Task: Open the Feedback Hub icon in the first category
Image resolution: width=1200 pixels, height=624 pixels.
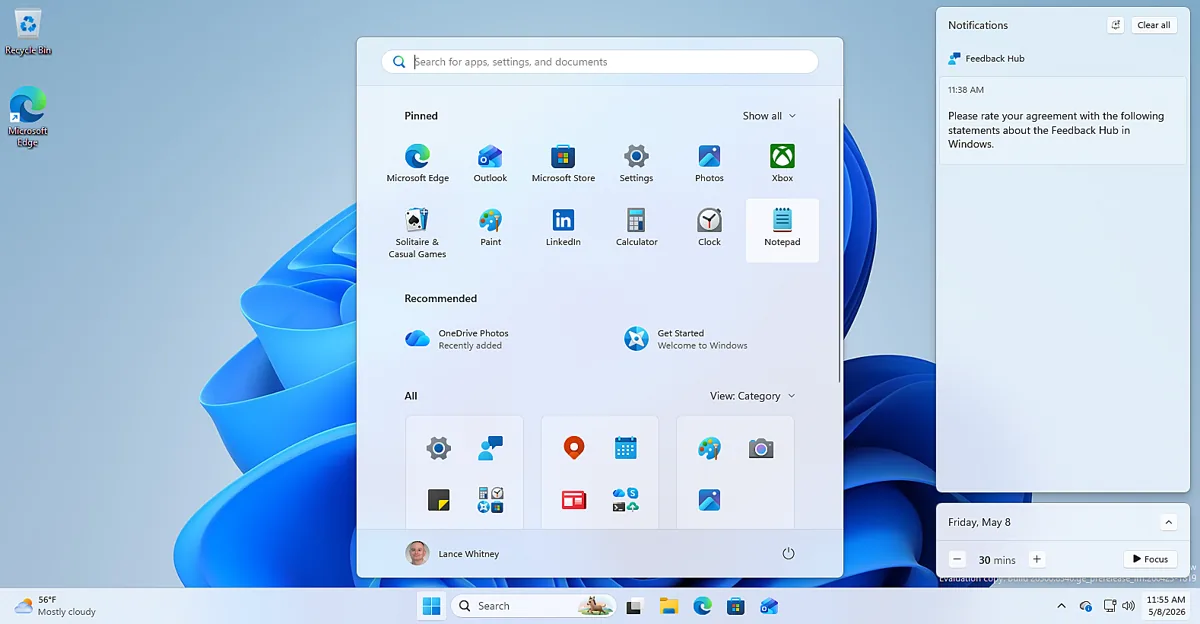Action: click(x=490, y=448)
